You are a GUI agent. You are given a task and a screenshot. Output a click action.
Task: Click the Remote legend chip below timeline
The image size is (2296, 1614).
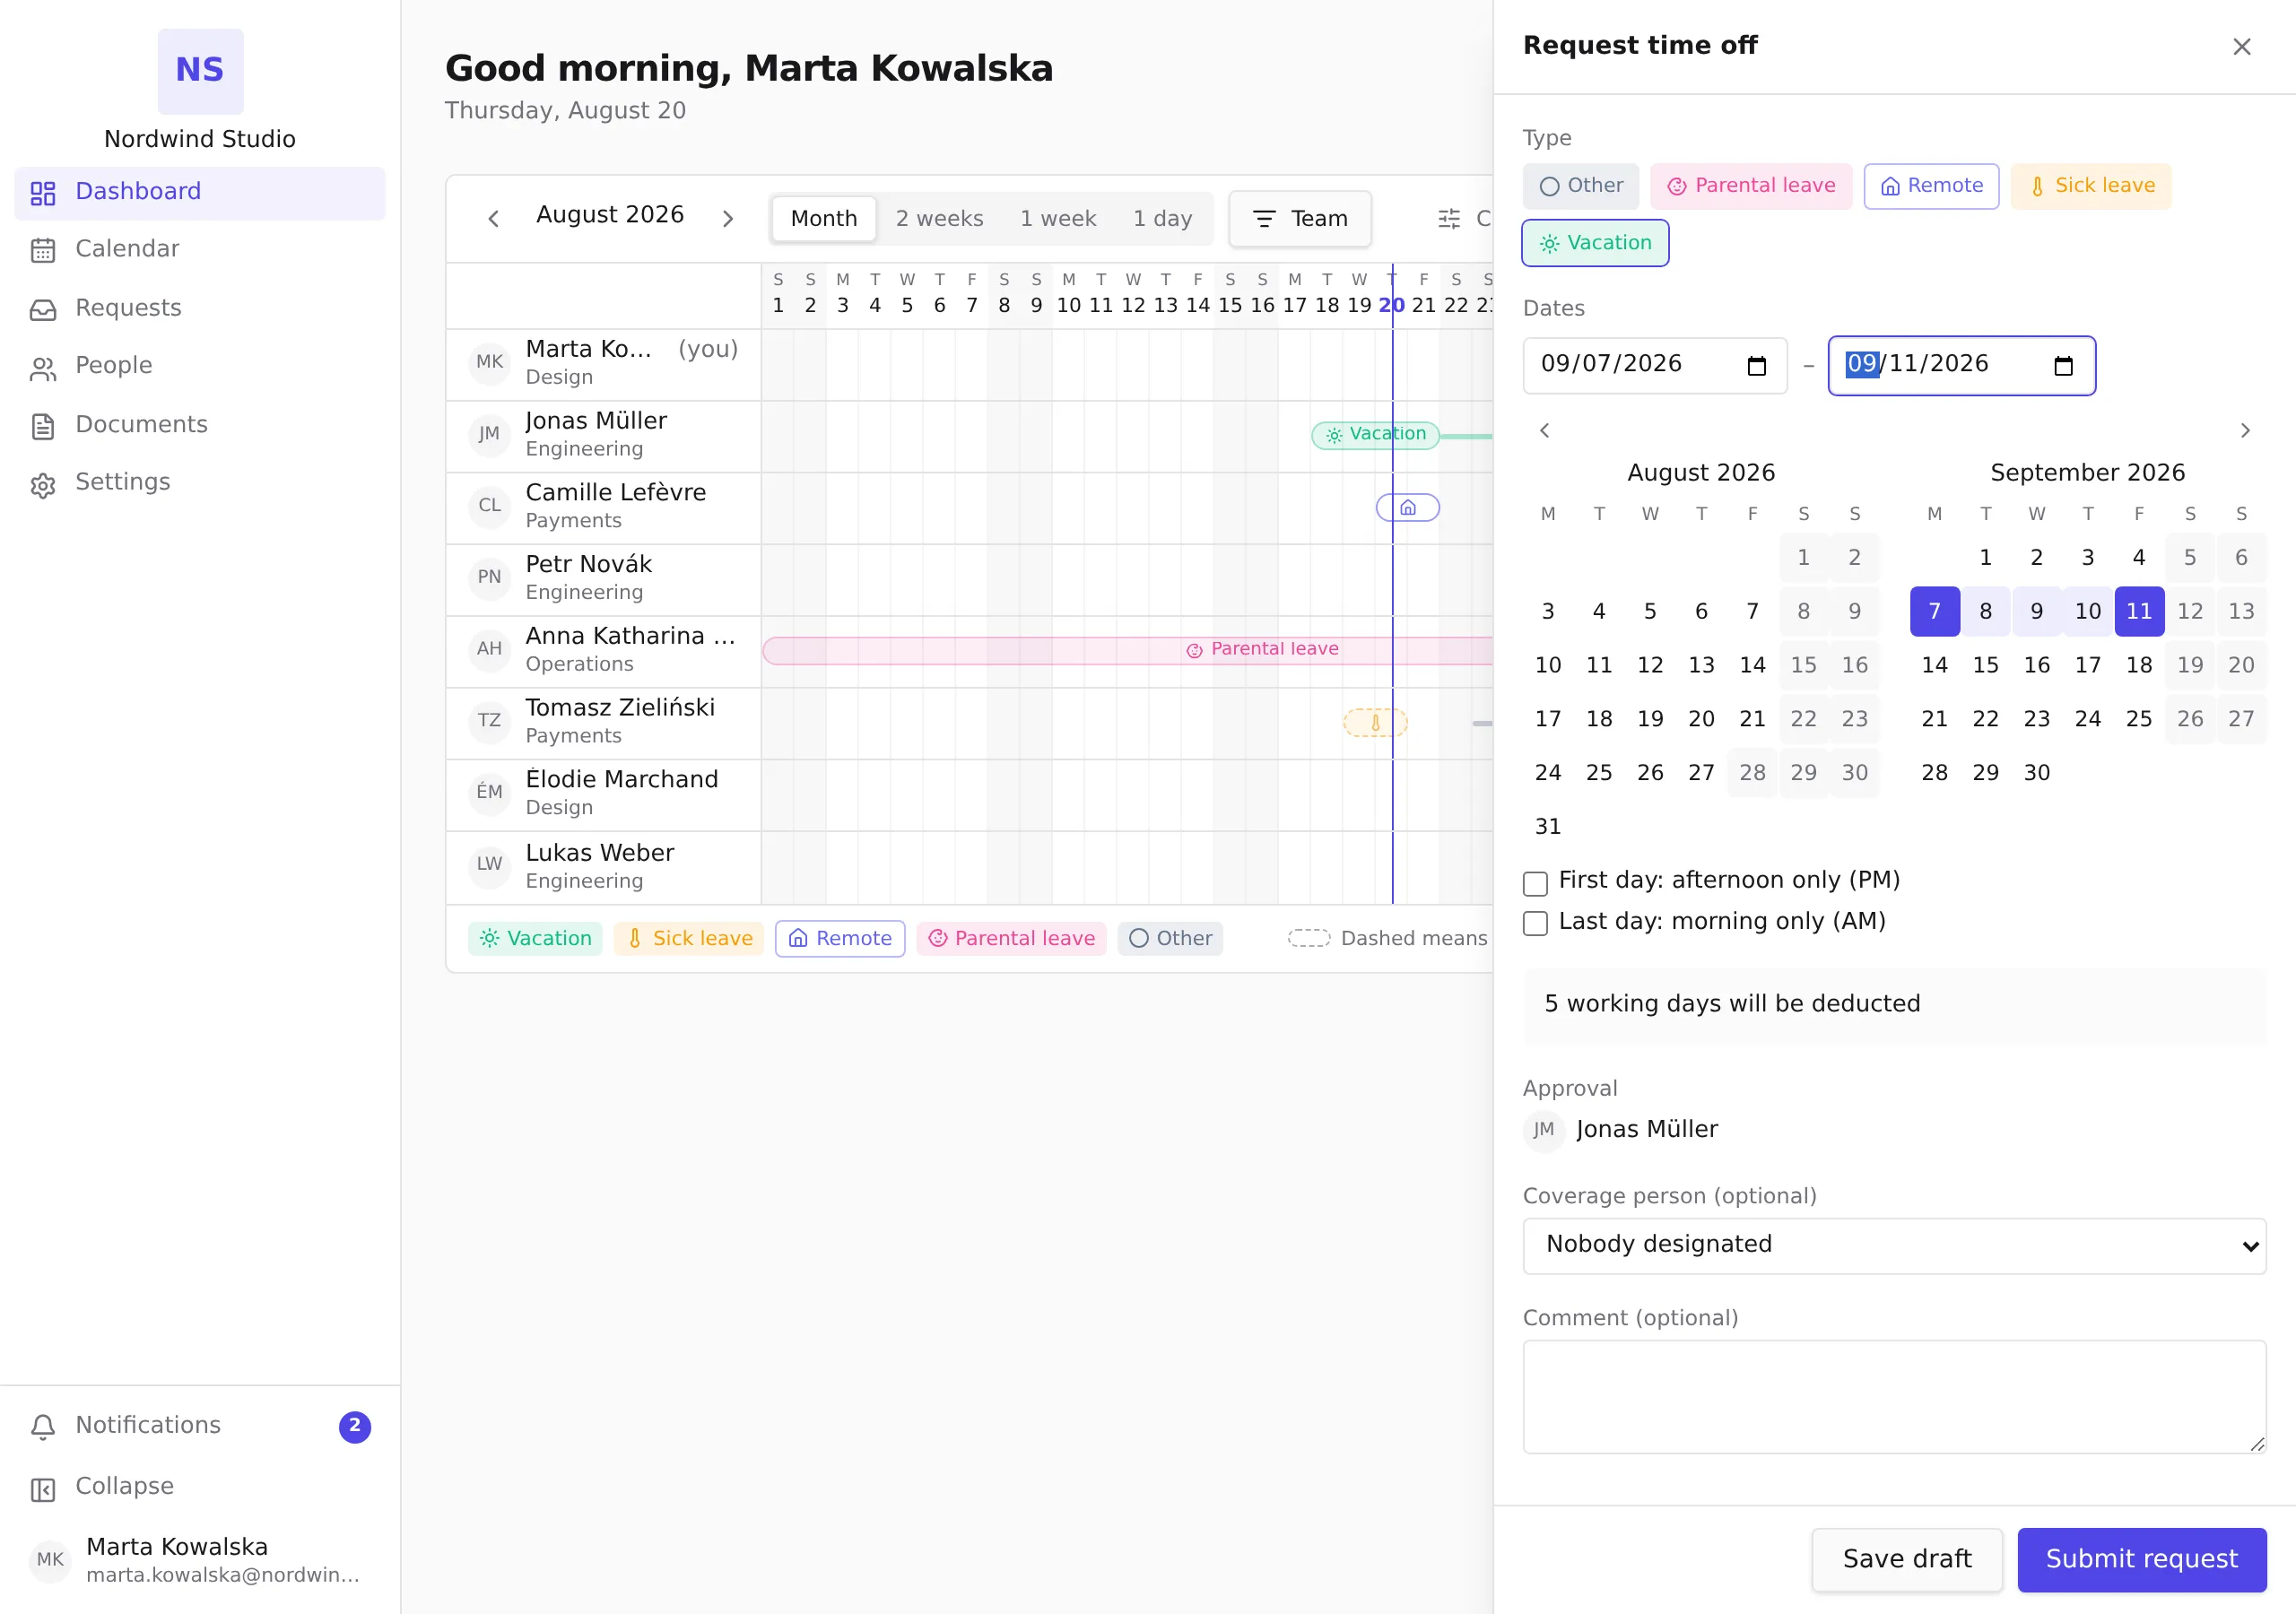point(840,939)
